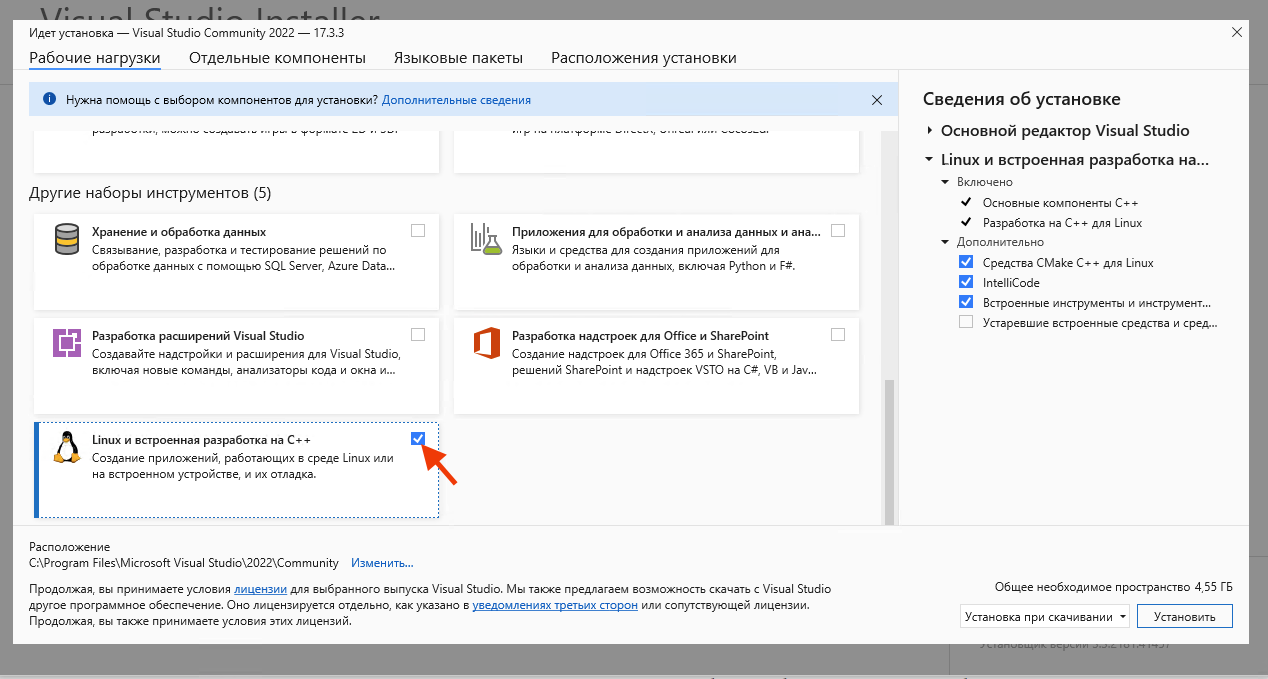Viewport: 1268px width, 679px height.
Task: Uncheck Средства CMake C++ для Linux
Action: (966, 262)
